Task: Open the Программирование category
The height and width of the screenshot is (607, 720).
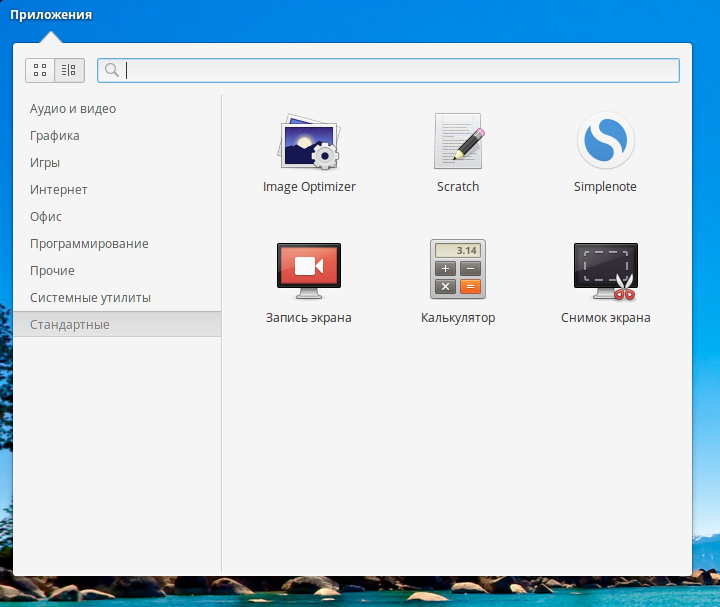Action: pyautogui.click(x=89, y=244)
